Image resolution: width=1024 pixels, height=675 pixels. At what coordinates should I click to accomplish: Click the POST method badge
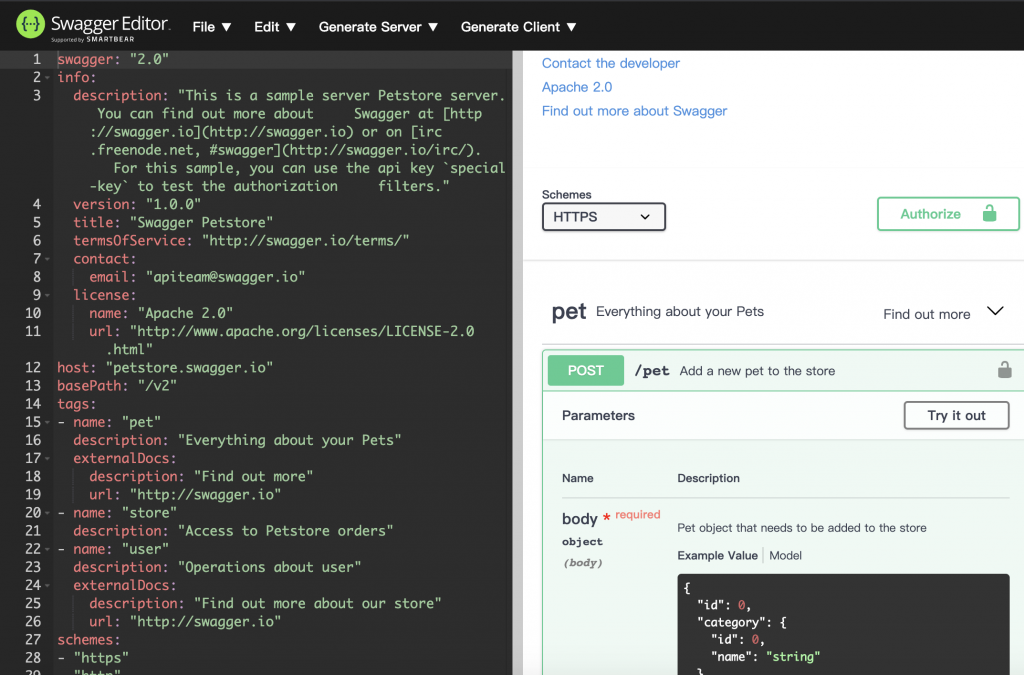pyautogui.click(x=585, y=370)
